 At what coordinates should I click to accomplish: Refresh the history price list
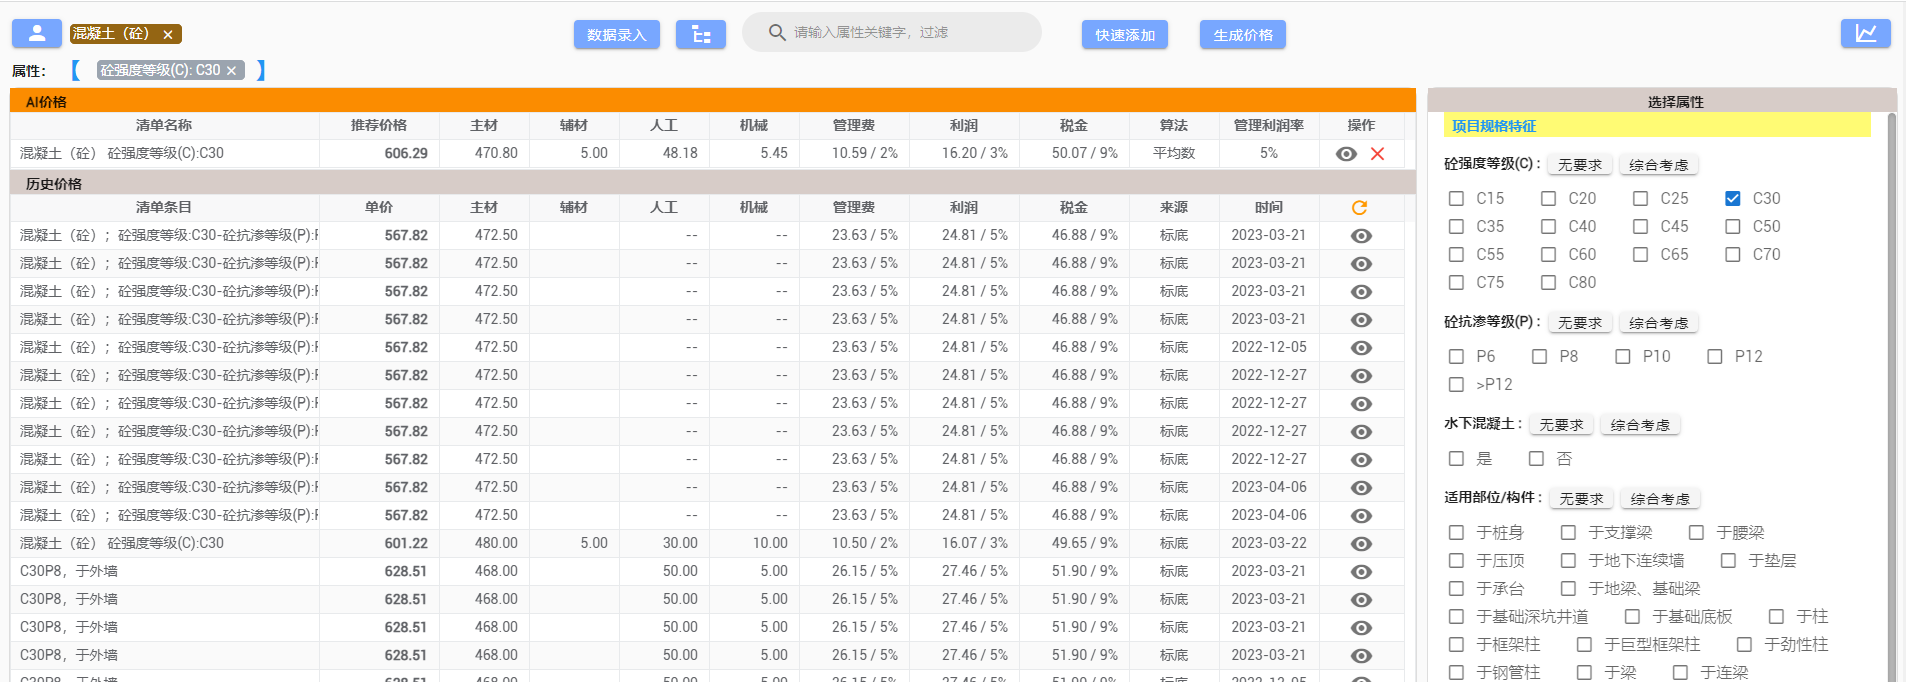click(1359, 208)
